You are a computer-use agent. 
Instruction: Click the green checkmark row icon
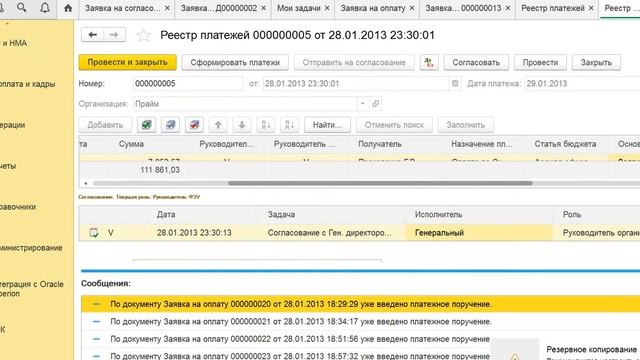pos(147,125)
